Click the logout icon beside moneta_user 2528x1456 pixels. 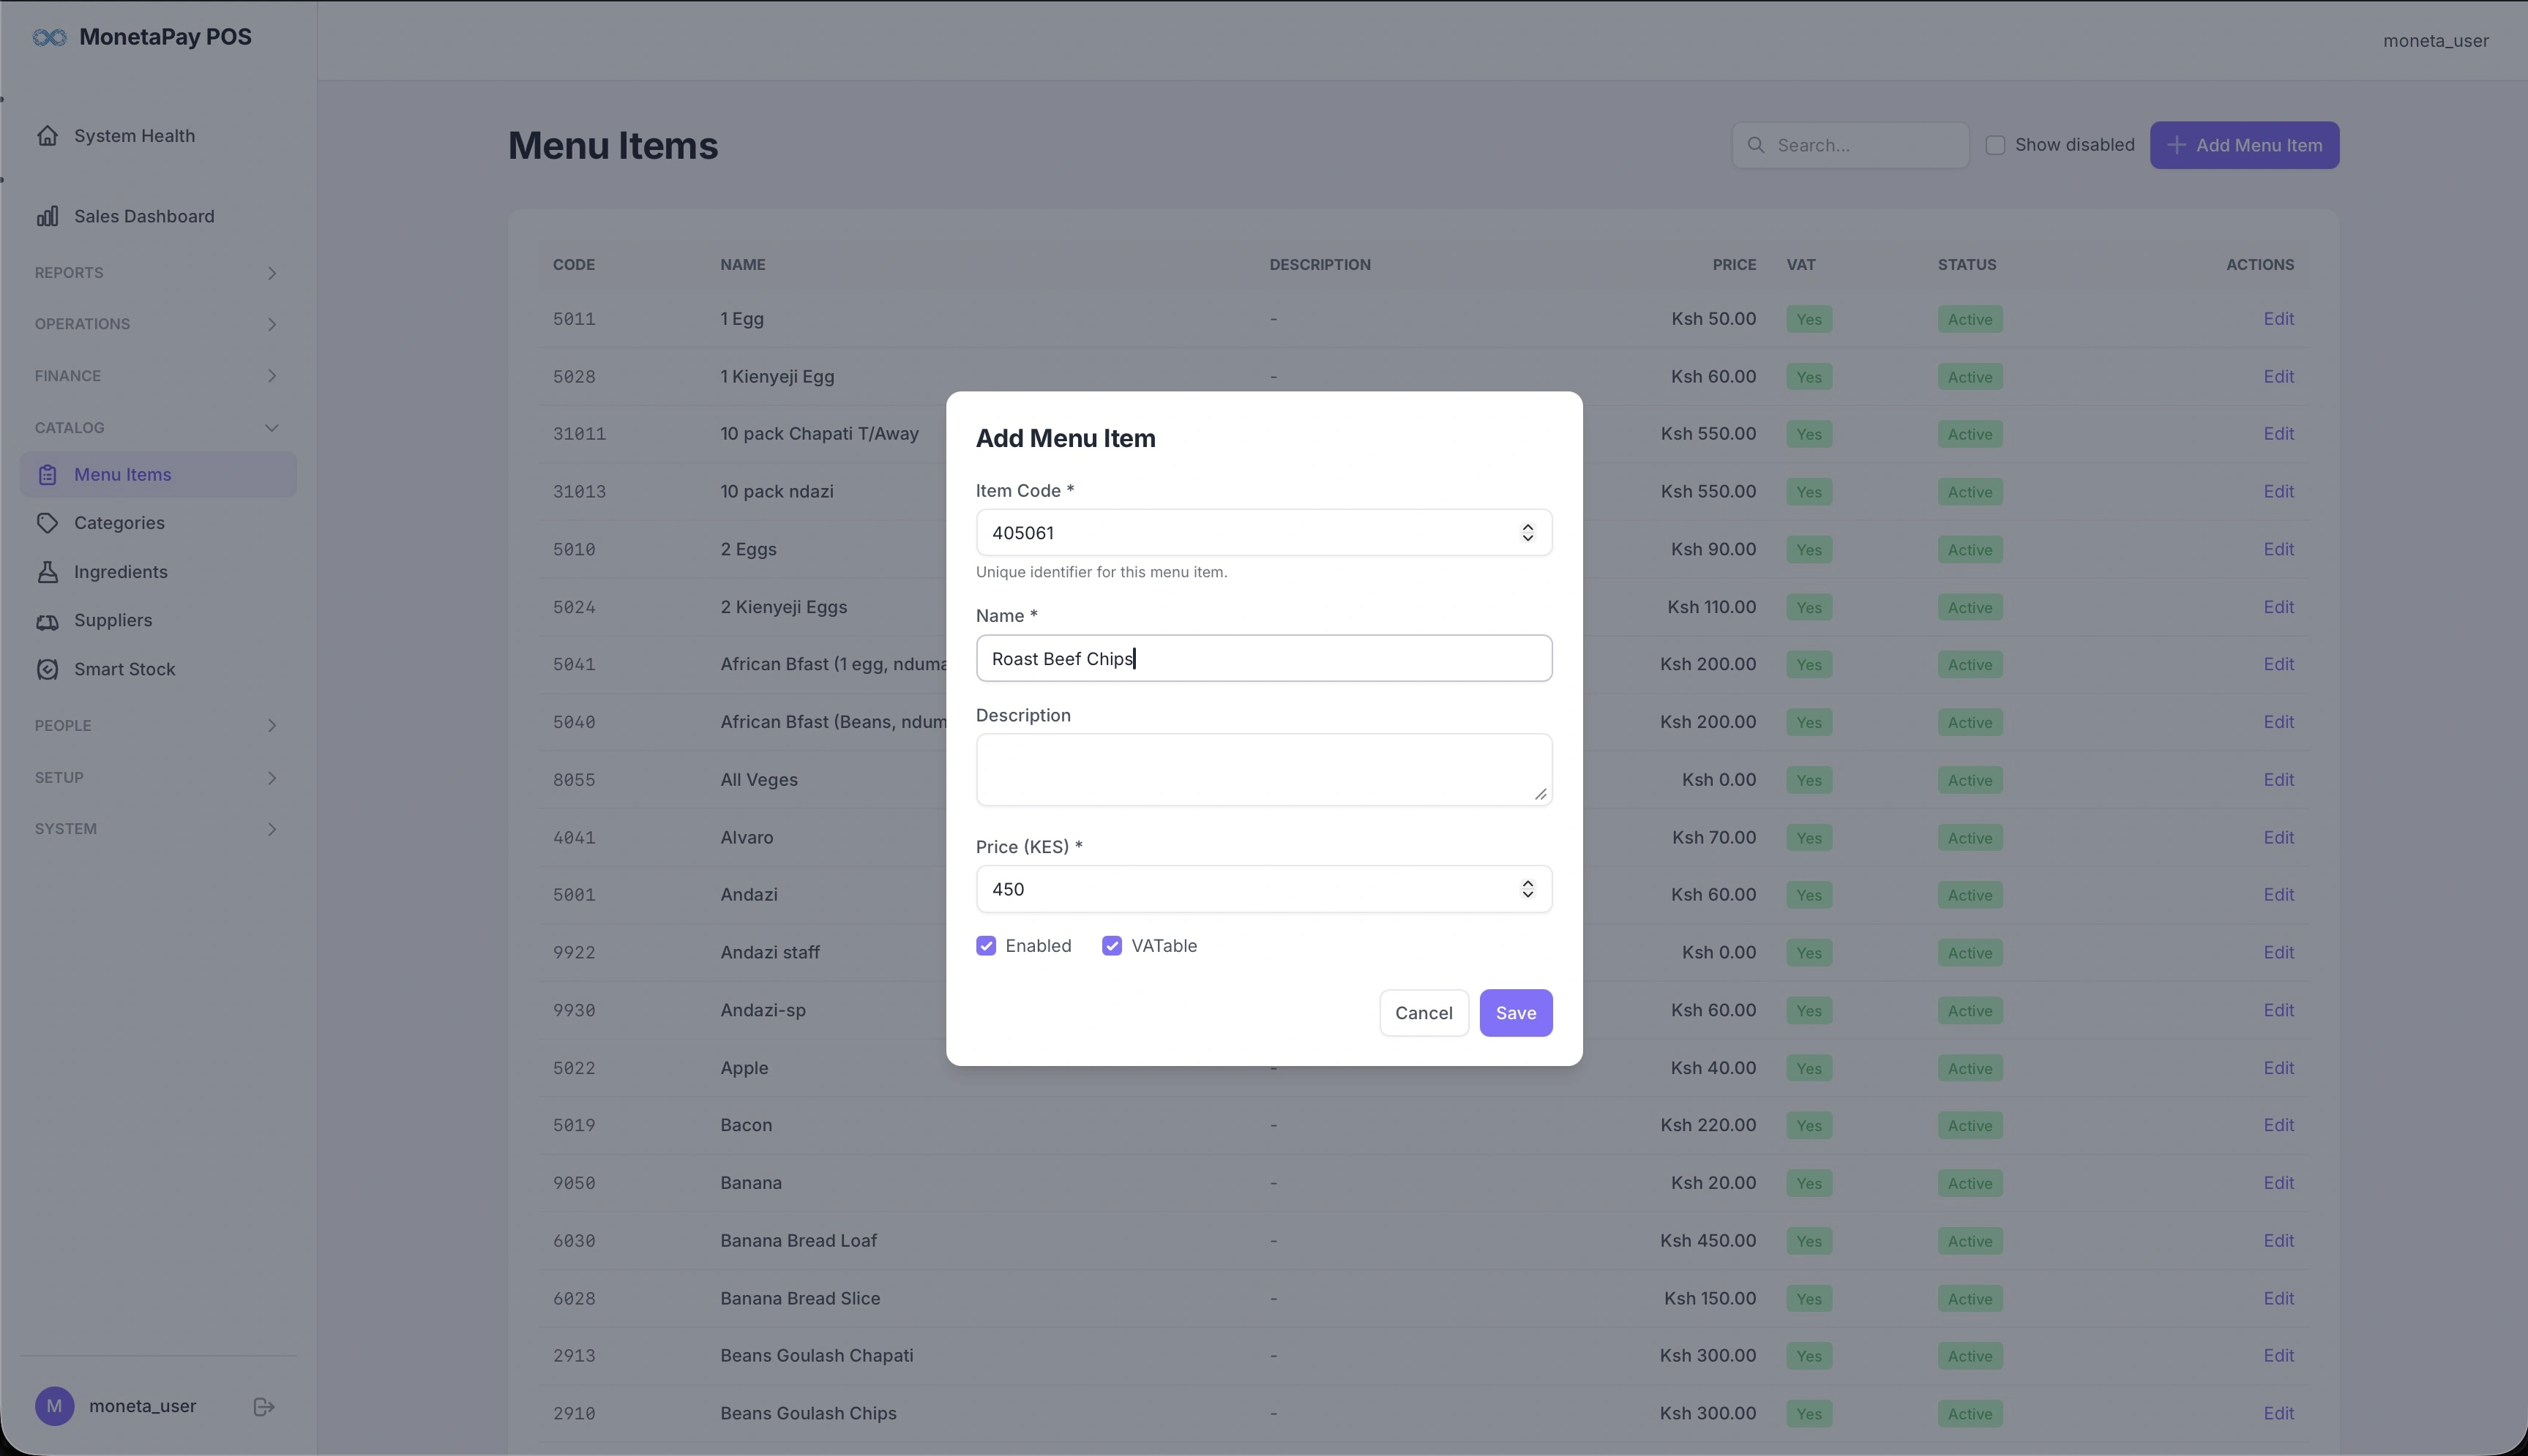(264, 1407)
